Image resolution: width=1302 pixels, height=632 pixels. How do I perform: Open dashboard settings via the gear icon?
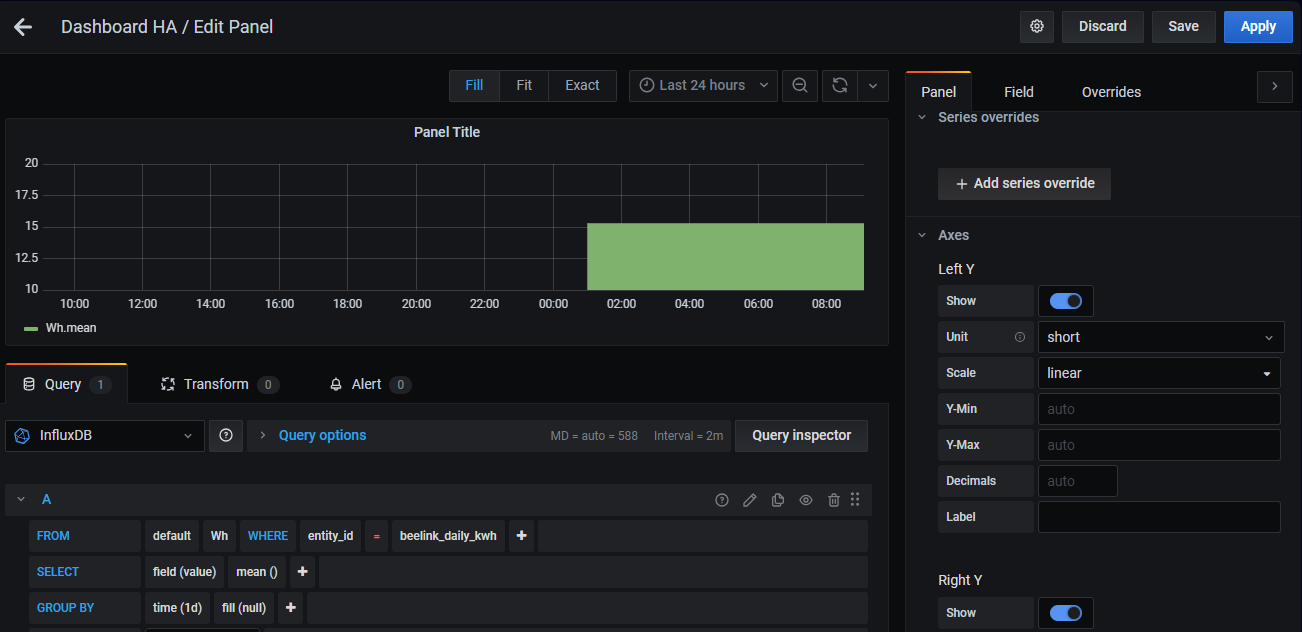1036,26
